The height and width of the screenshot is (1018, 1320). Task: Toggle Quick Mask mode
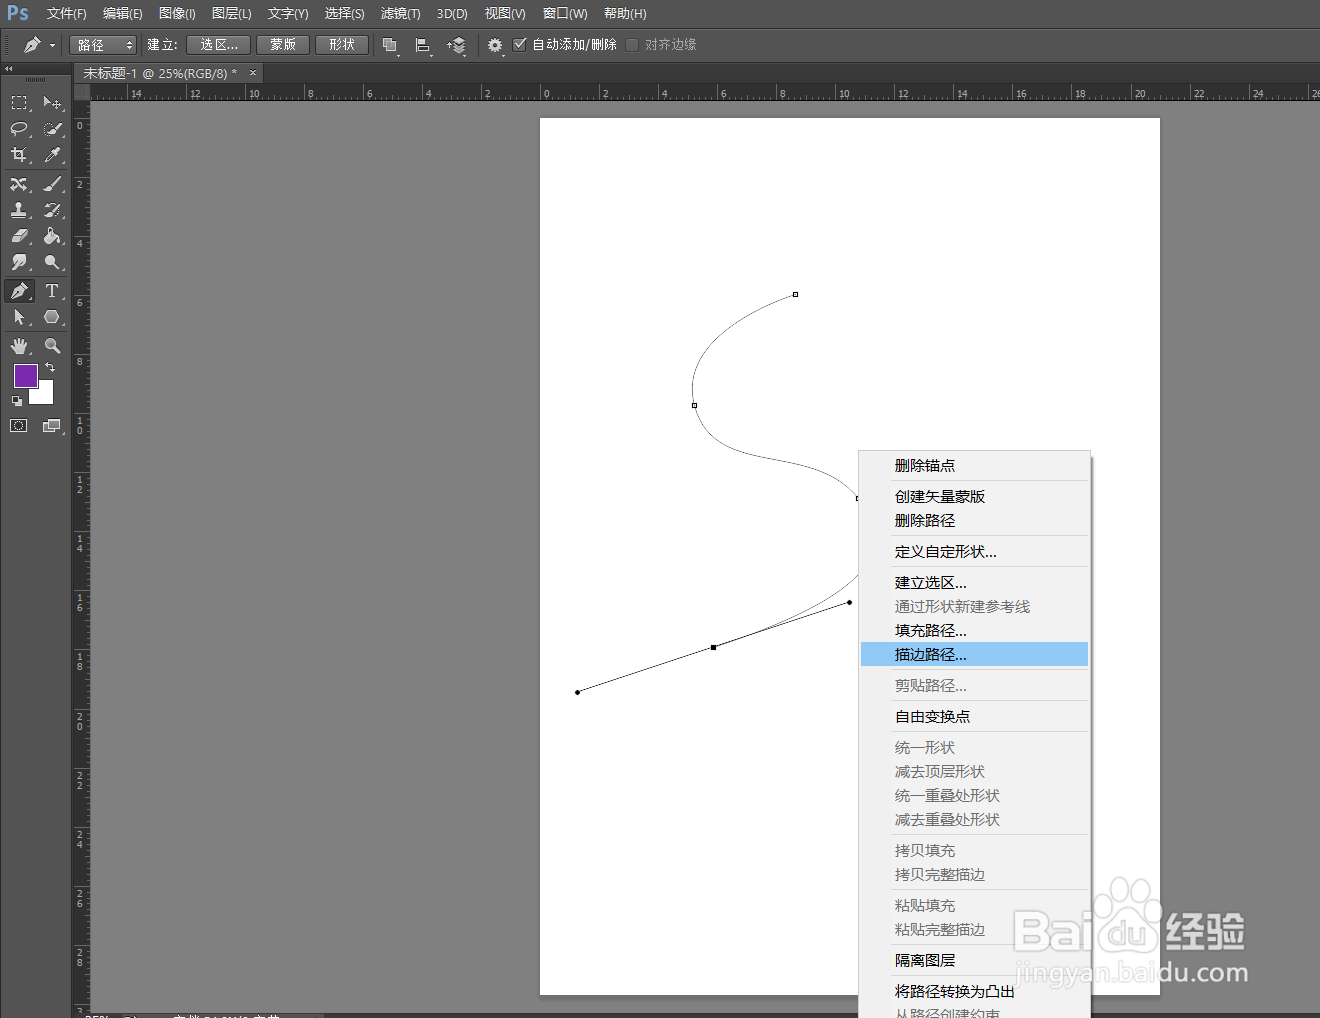(x=19, y=426)
